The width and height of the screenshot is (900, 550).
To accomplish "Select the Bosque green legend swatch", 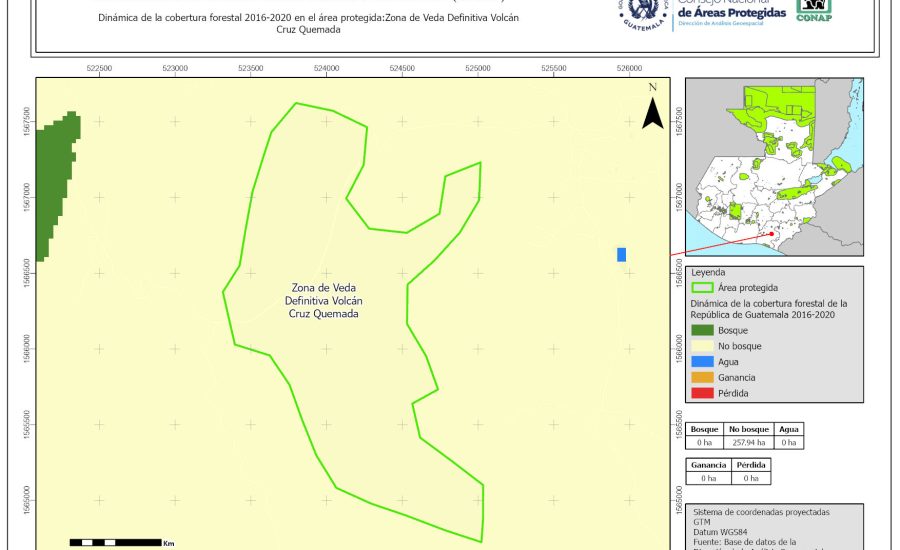I will pyautogui.click(x=704, y=330).
